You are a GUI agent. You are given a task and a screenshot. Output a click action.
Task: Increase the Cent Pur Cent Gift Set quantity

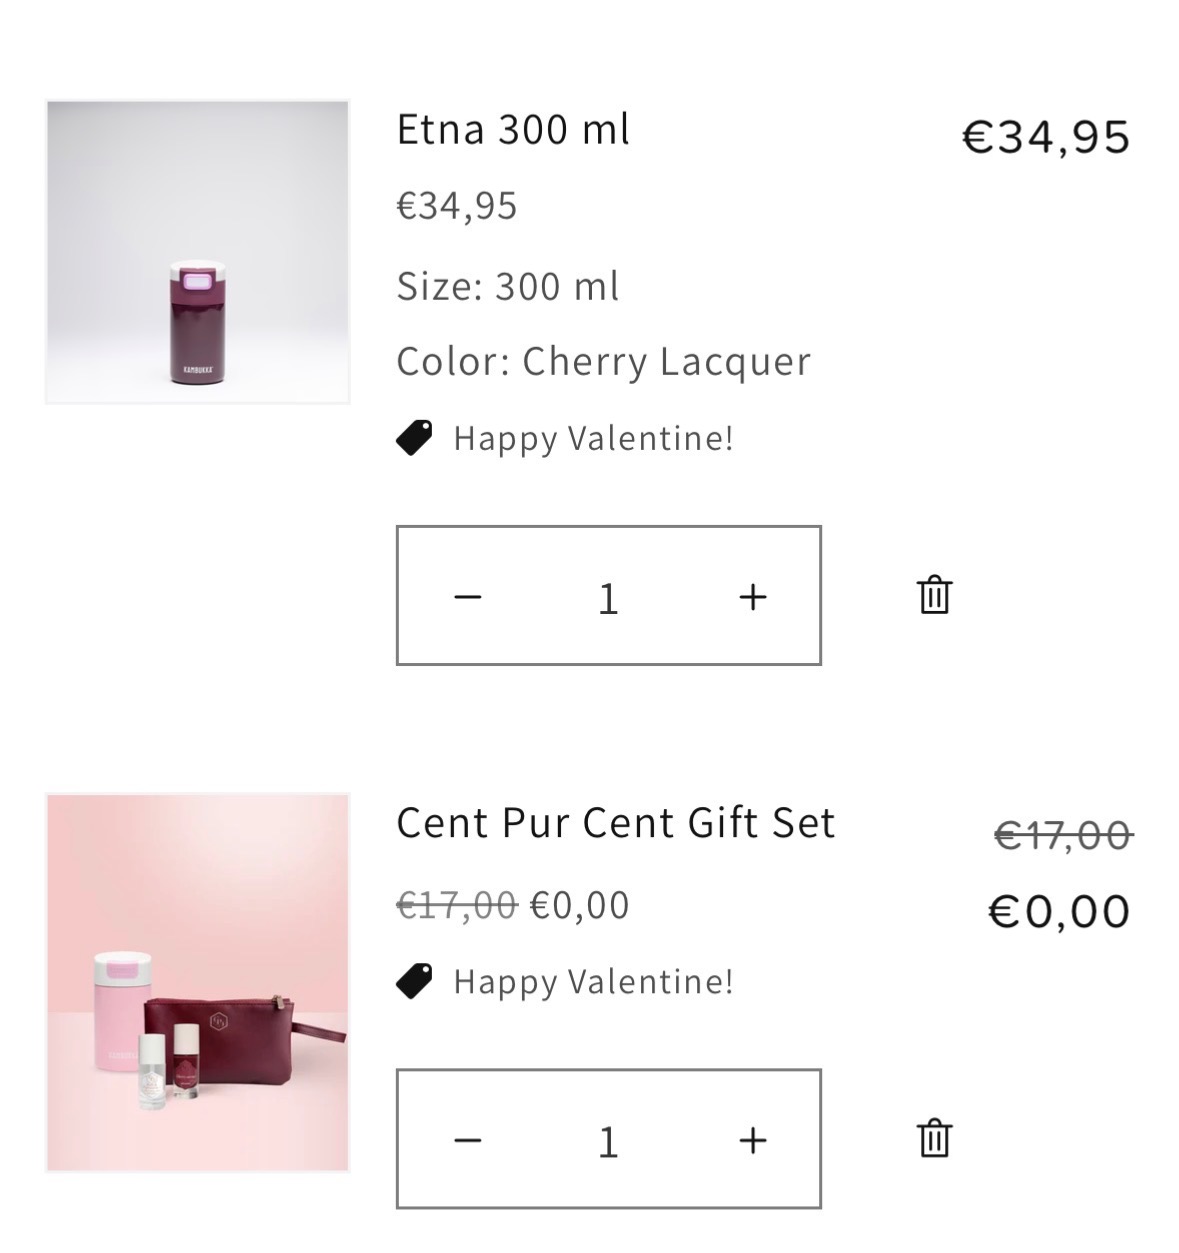pyautogui.click(x=752, y=1140)
